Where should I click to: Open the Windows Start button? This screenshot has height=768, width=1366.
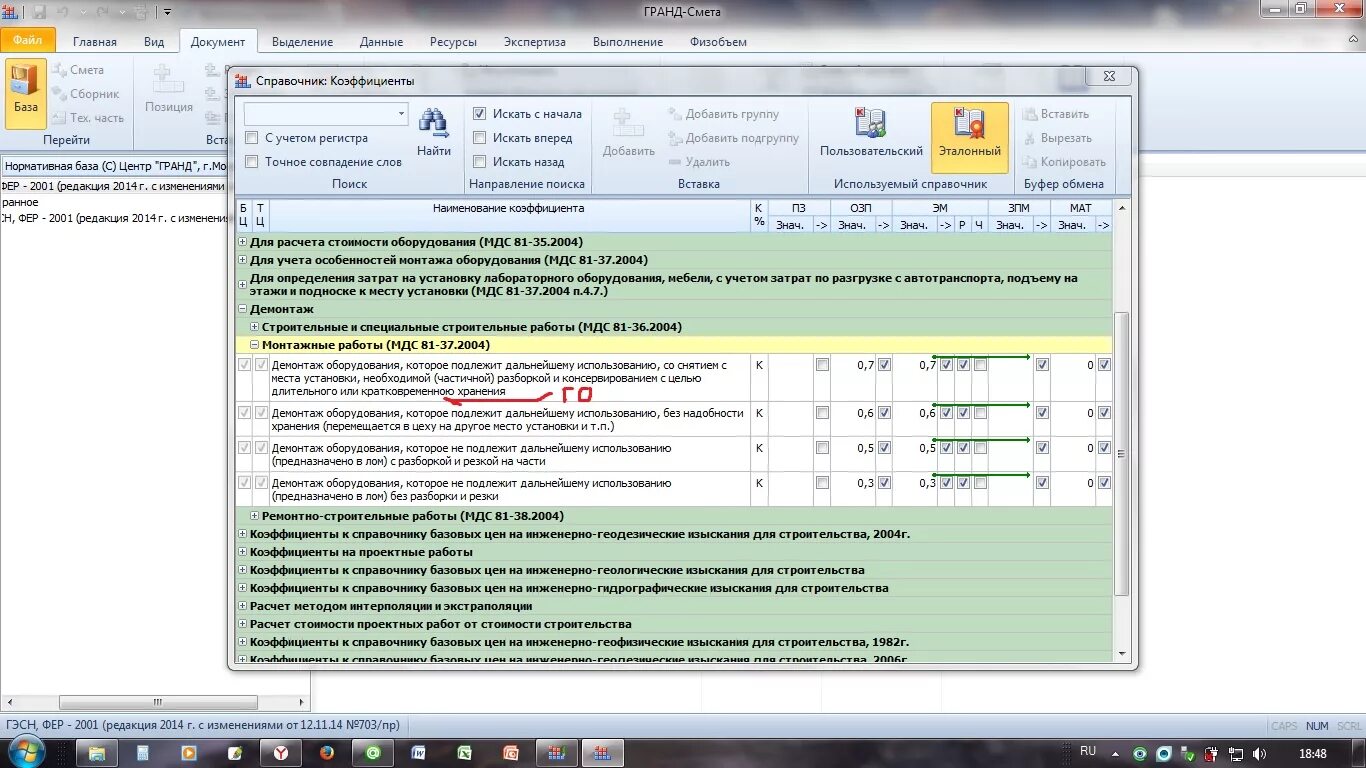24,752
